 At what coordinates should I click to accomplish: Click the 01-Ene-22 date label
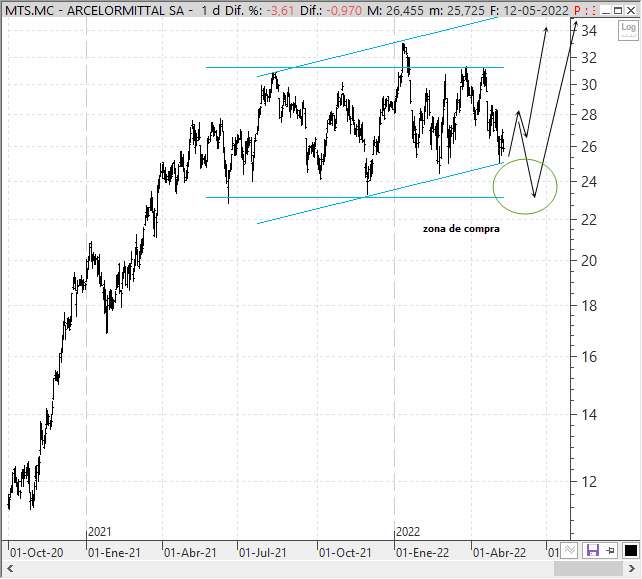tap(422, 553)
